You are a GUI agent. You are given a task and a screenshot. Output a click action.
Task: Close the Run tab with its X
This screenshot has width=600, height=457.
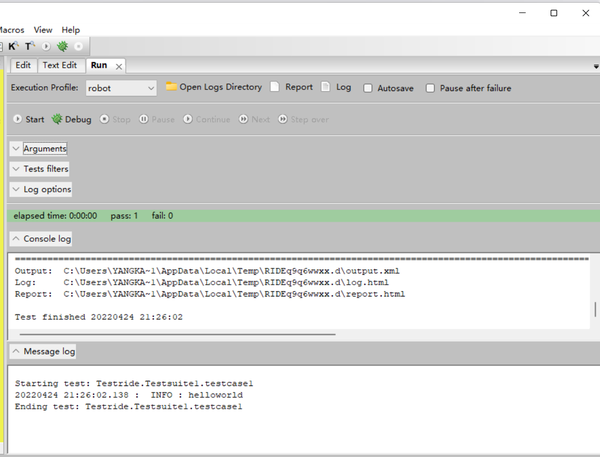click(x=119, y=67)
